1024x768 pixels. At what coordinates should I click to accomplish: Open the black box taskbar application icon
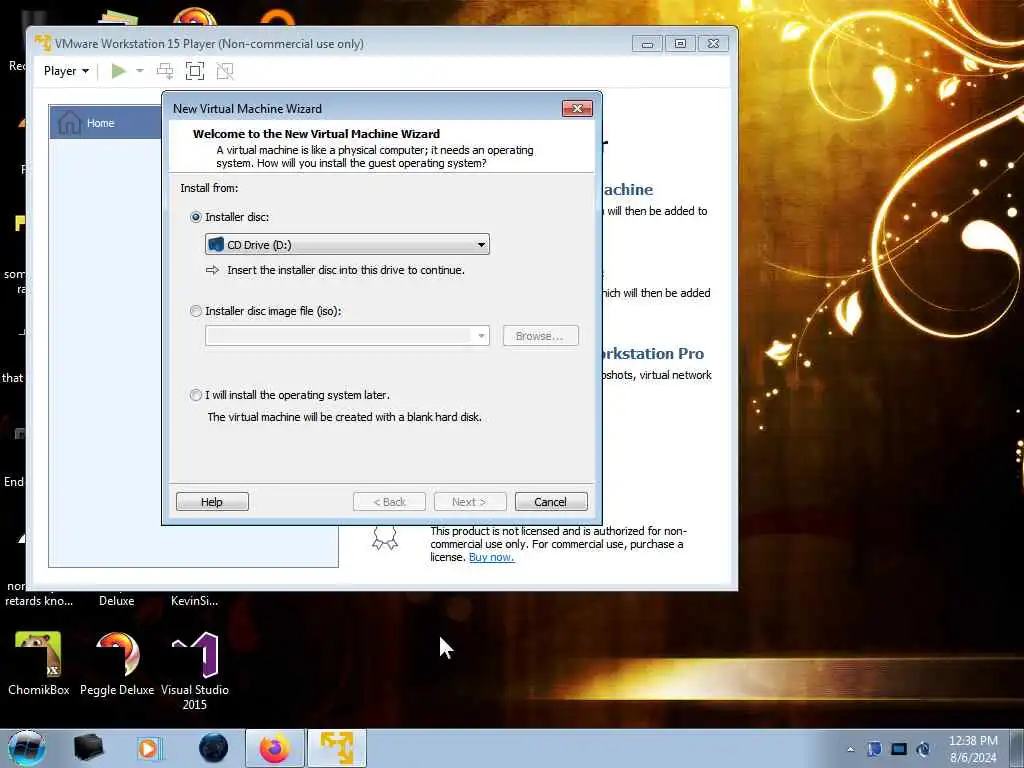coord(88,748)
